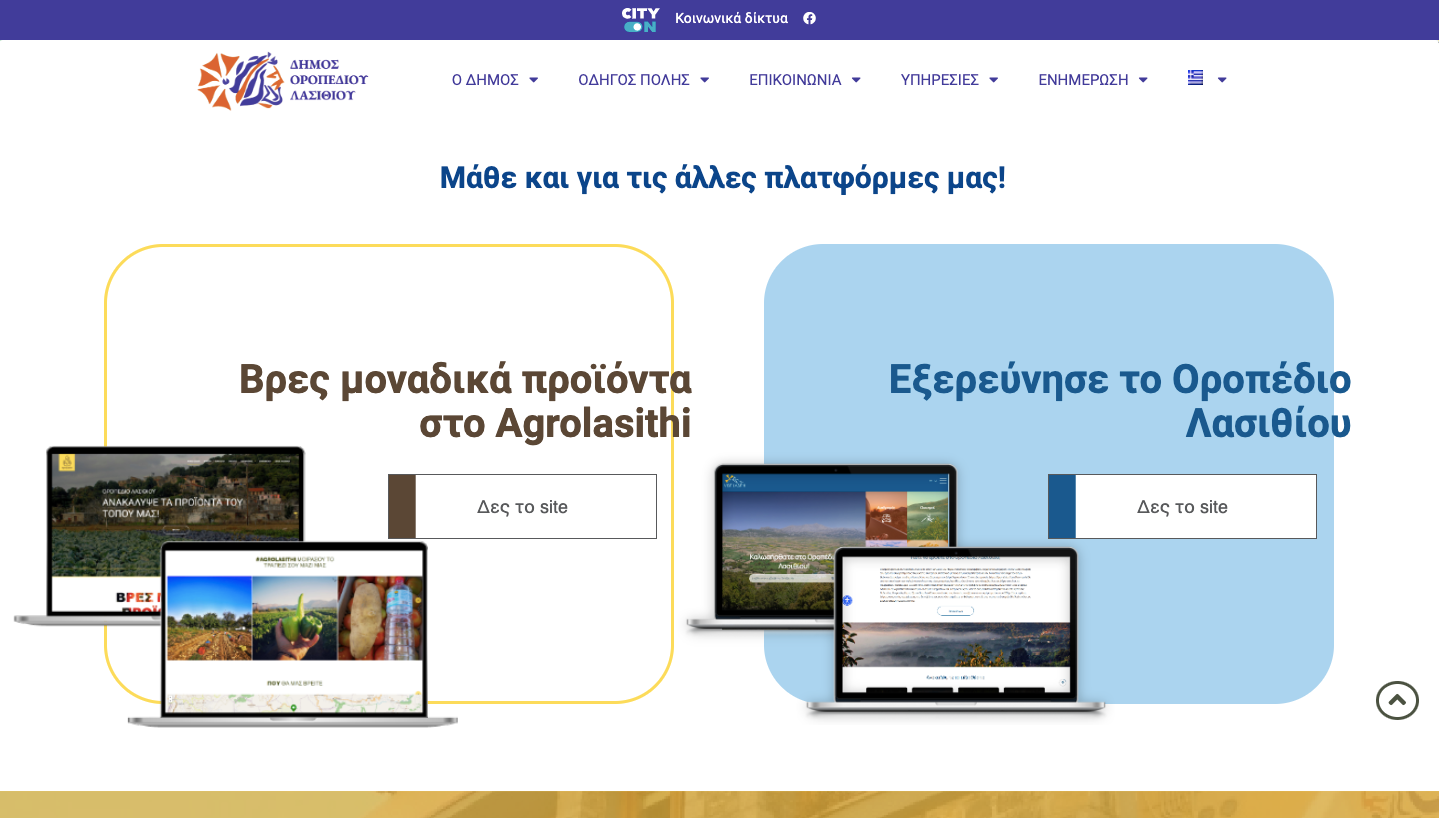Expand the arrow next to ΟΔΗΓΟΣ ΠΟΛΗΣ
The height and width of the screenshot is (818, 1439).
[704, 80]
